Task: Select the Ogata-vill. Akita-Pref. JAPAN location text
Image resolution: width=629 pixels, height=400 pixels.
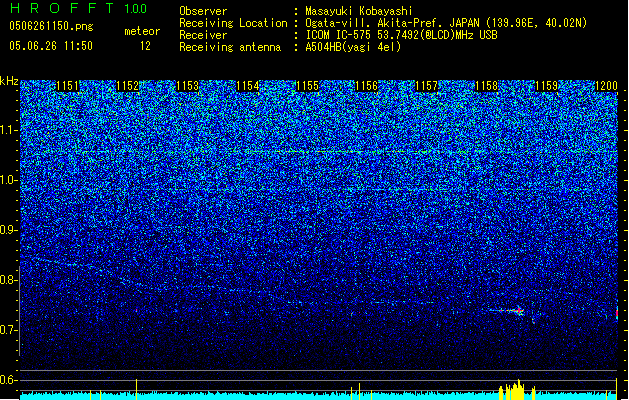Action: (x=446, y=23)
